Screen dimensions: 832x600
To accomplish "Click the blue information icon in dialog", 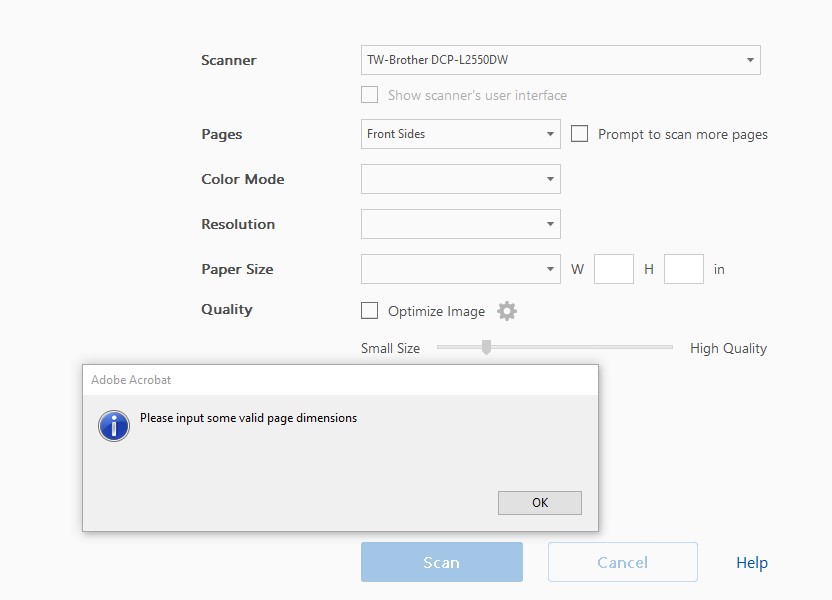I will tap(114, 425).
